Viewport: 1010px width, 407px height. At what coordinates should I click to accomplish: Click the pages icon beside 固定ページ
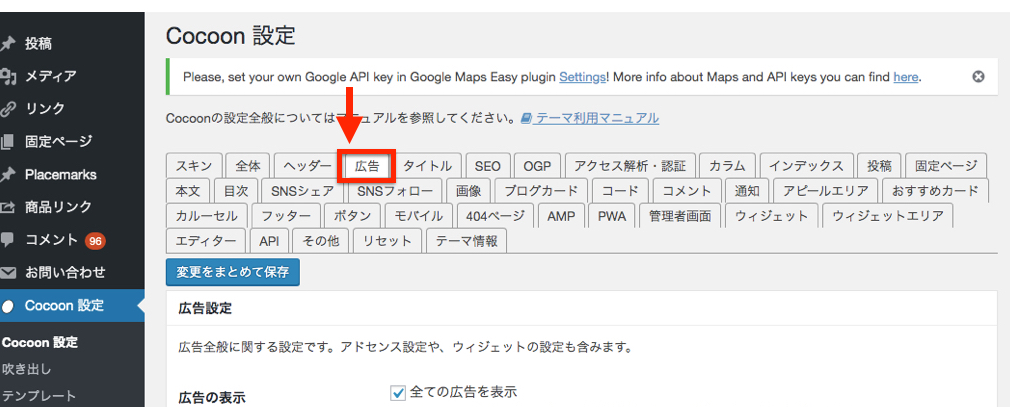pos(8,142)
